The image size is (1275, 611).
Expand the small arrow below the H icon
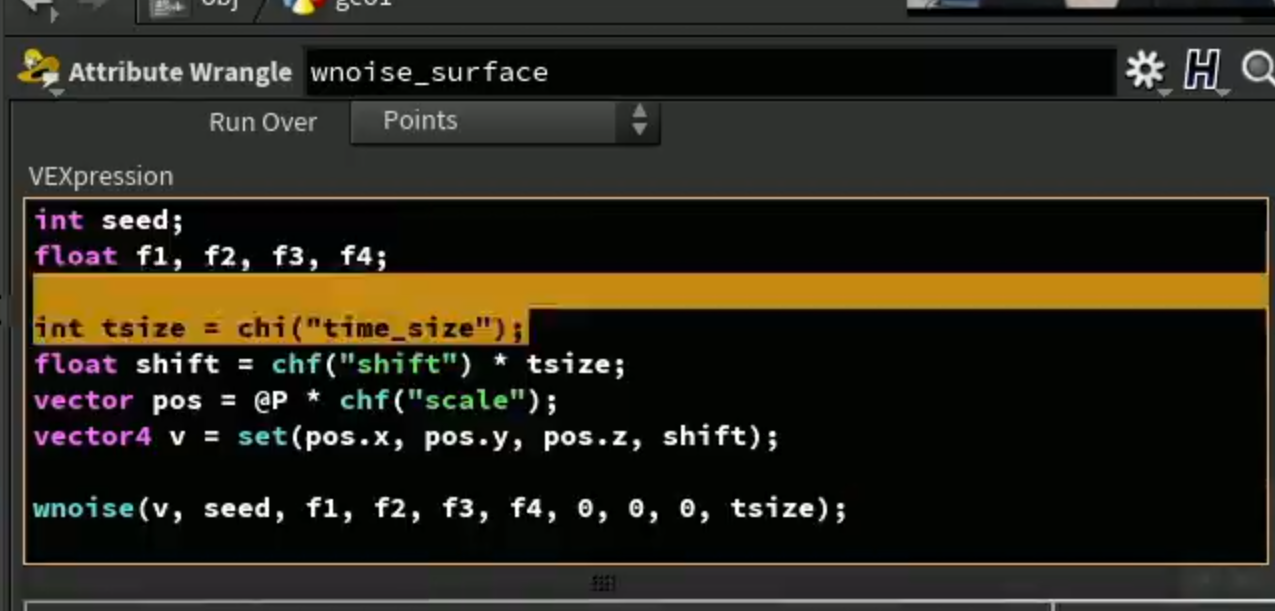point(1224,93)
